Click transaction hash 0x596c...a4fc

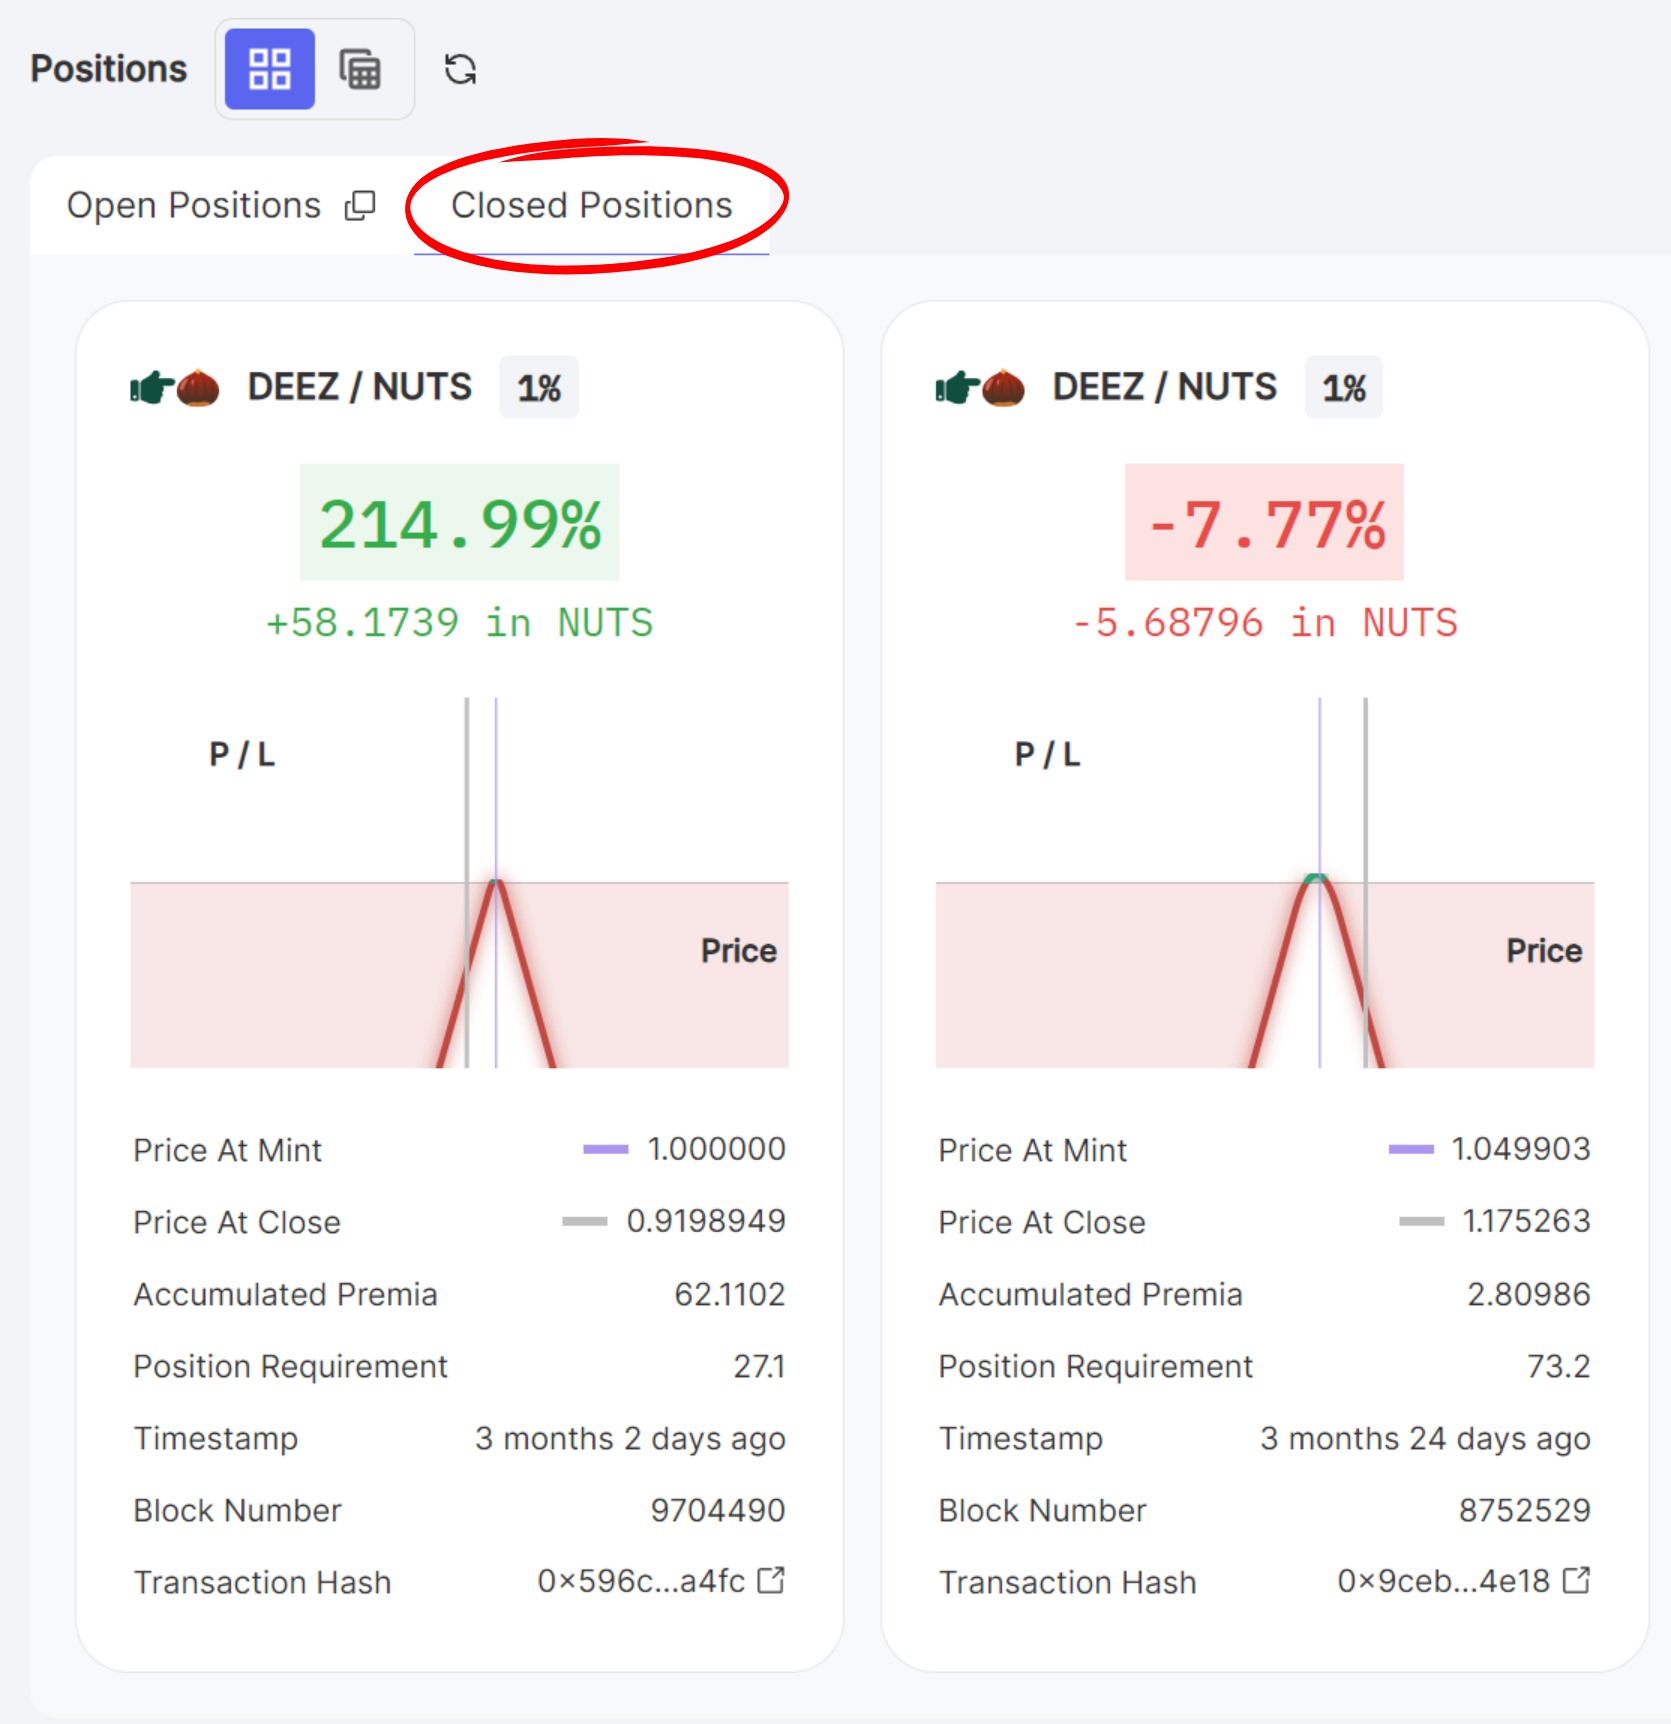641,1581
